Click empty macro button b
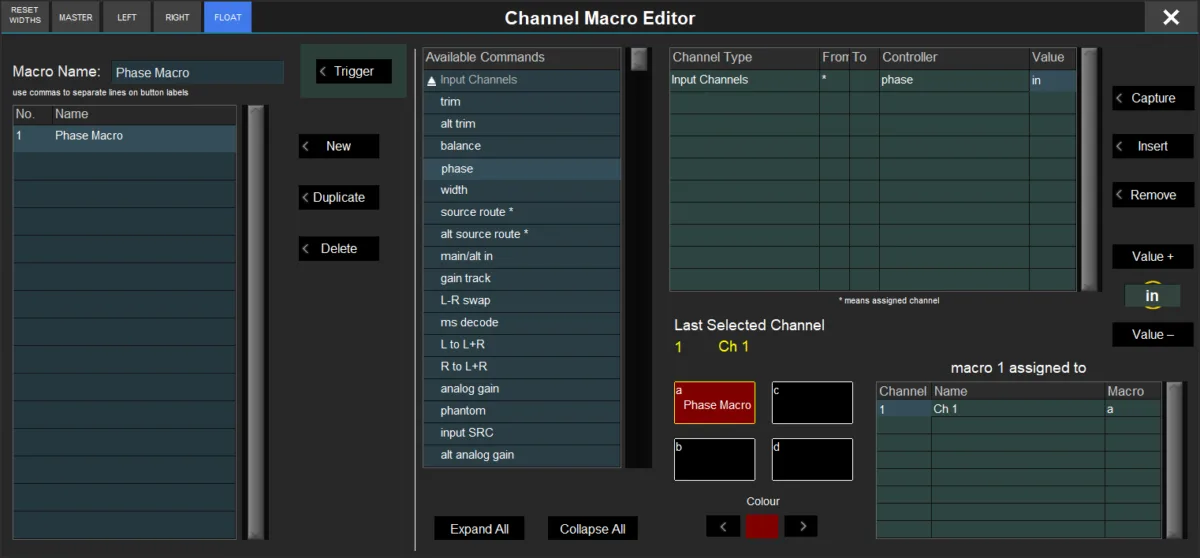Viewport: 1200px width, 558px height. (x=714, y=459)
